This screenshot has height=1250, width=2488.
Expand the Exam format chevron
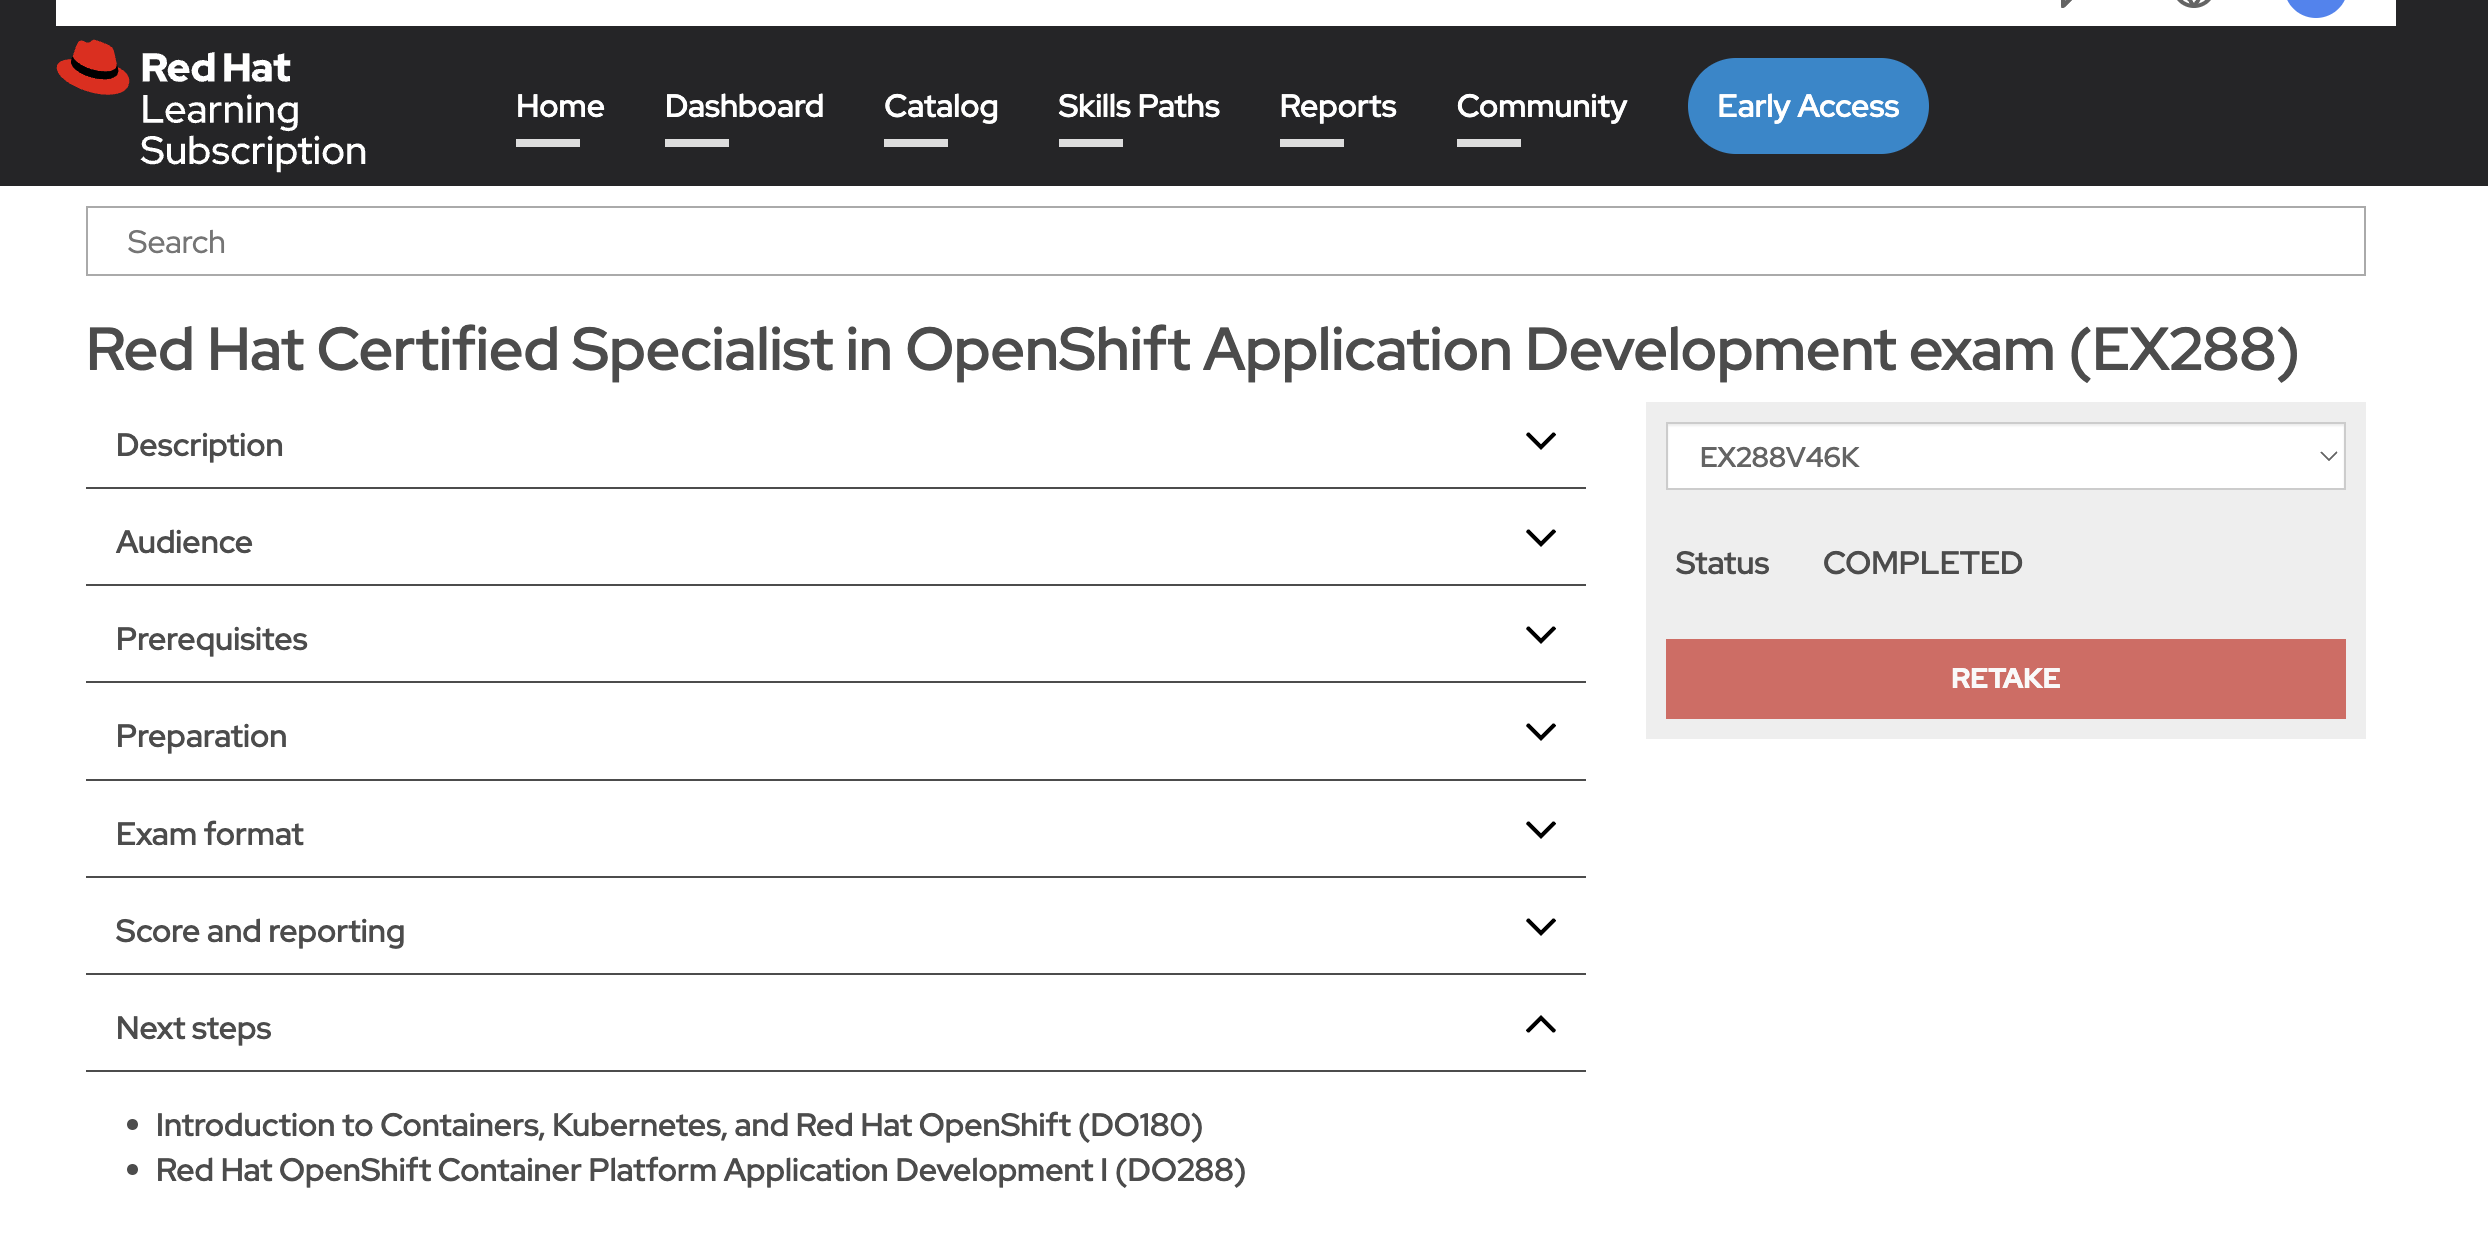click(x=1540, y=829)
